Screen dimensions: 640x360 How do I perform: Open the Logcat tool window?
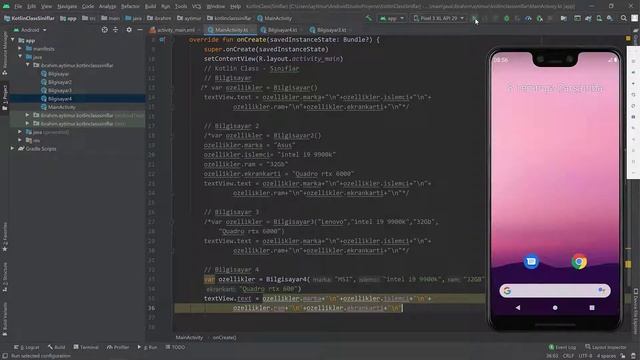(x=27, y=347)
